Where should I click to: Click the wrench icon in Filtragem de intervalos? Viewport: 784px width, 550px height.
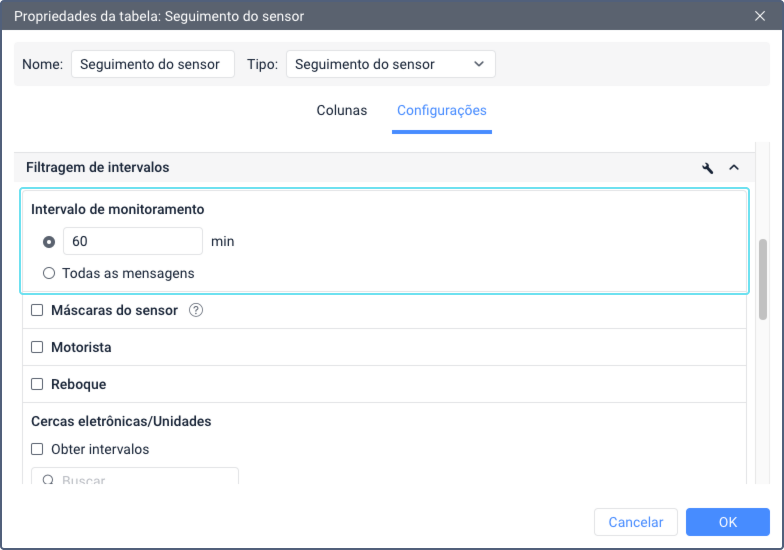click(708, 168)
